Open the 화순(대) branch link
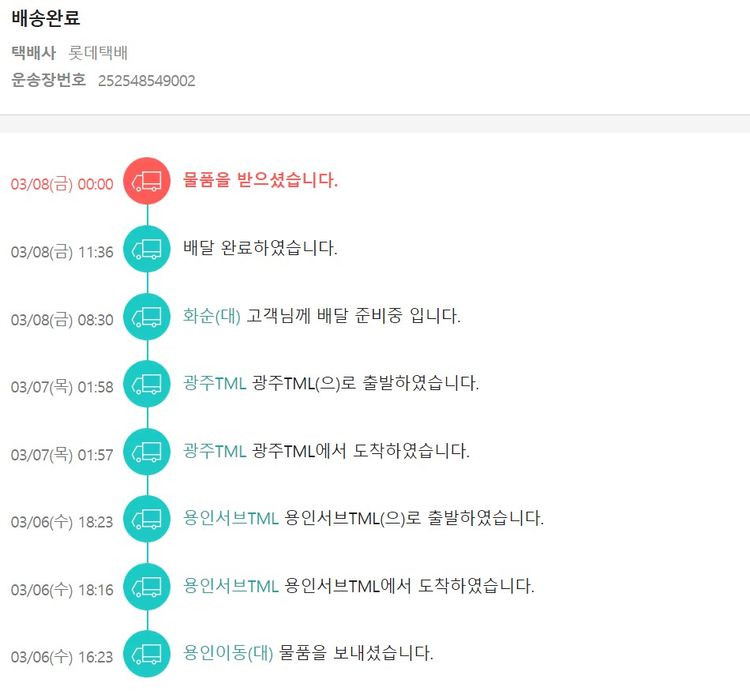The height and width of the screenshot is (691, 750). (x=212, y=316)
